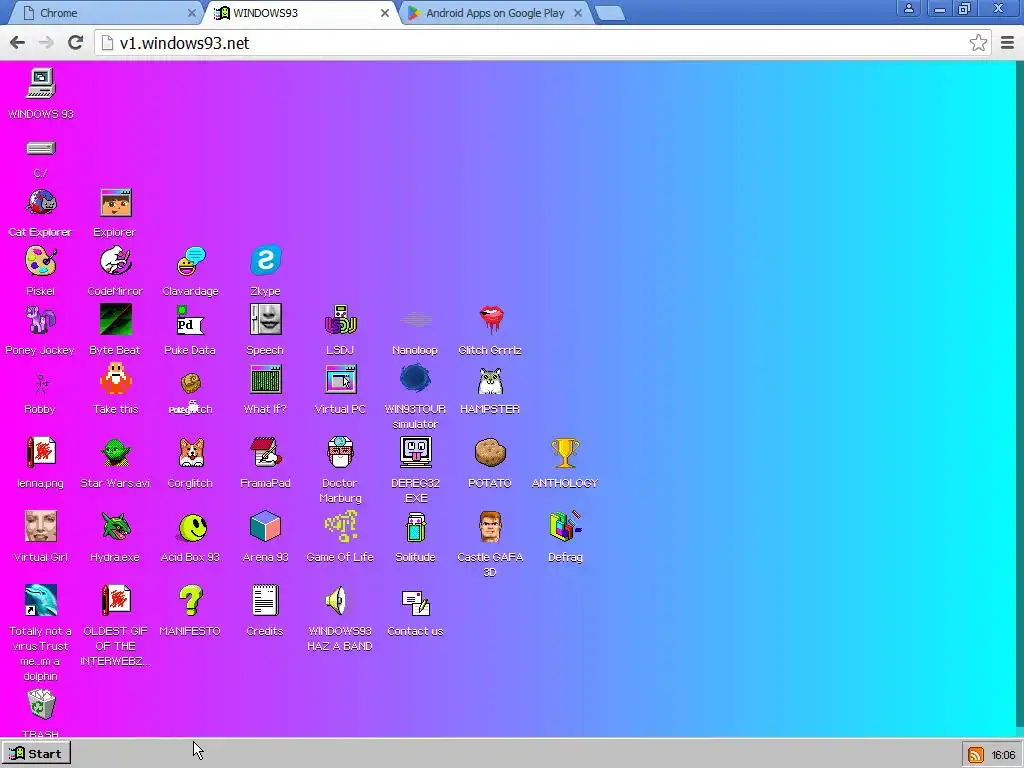Open the Credits document icon
The height and width of the screenshot is (768, 1024).
tap(265, 600)
